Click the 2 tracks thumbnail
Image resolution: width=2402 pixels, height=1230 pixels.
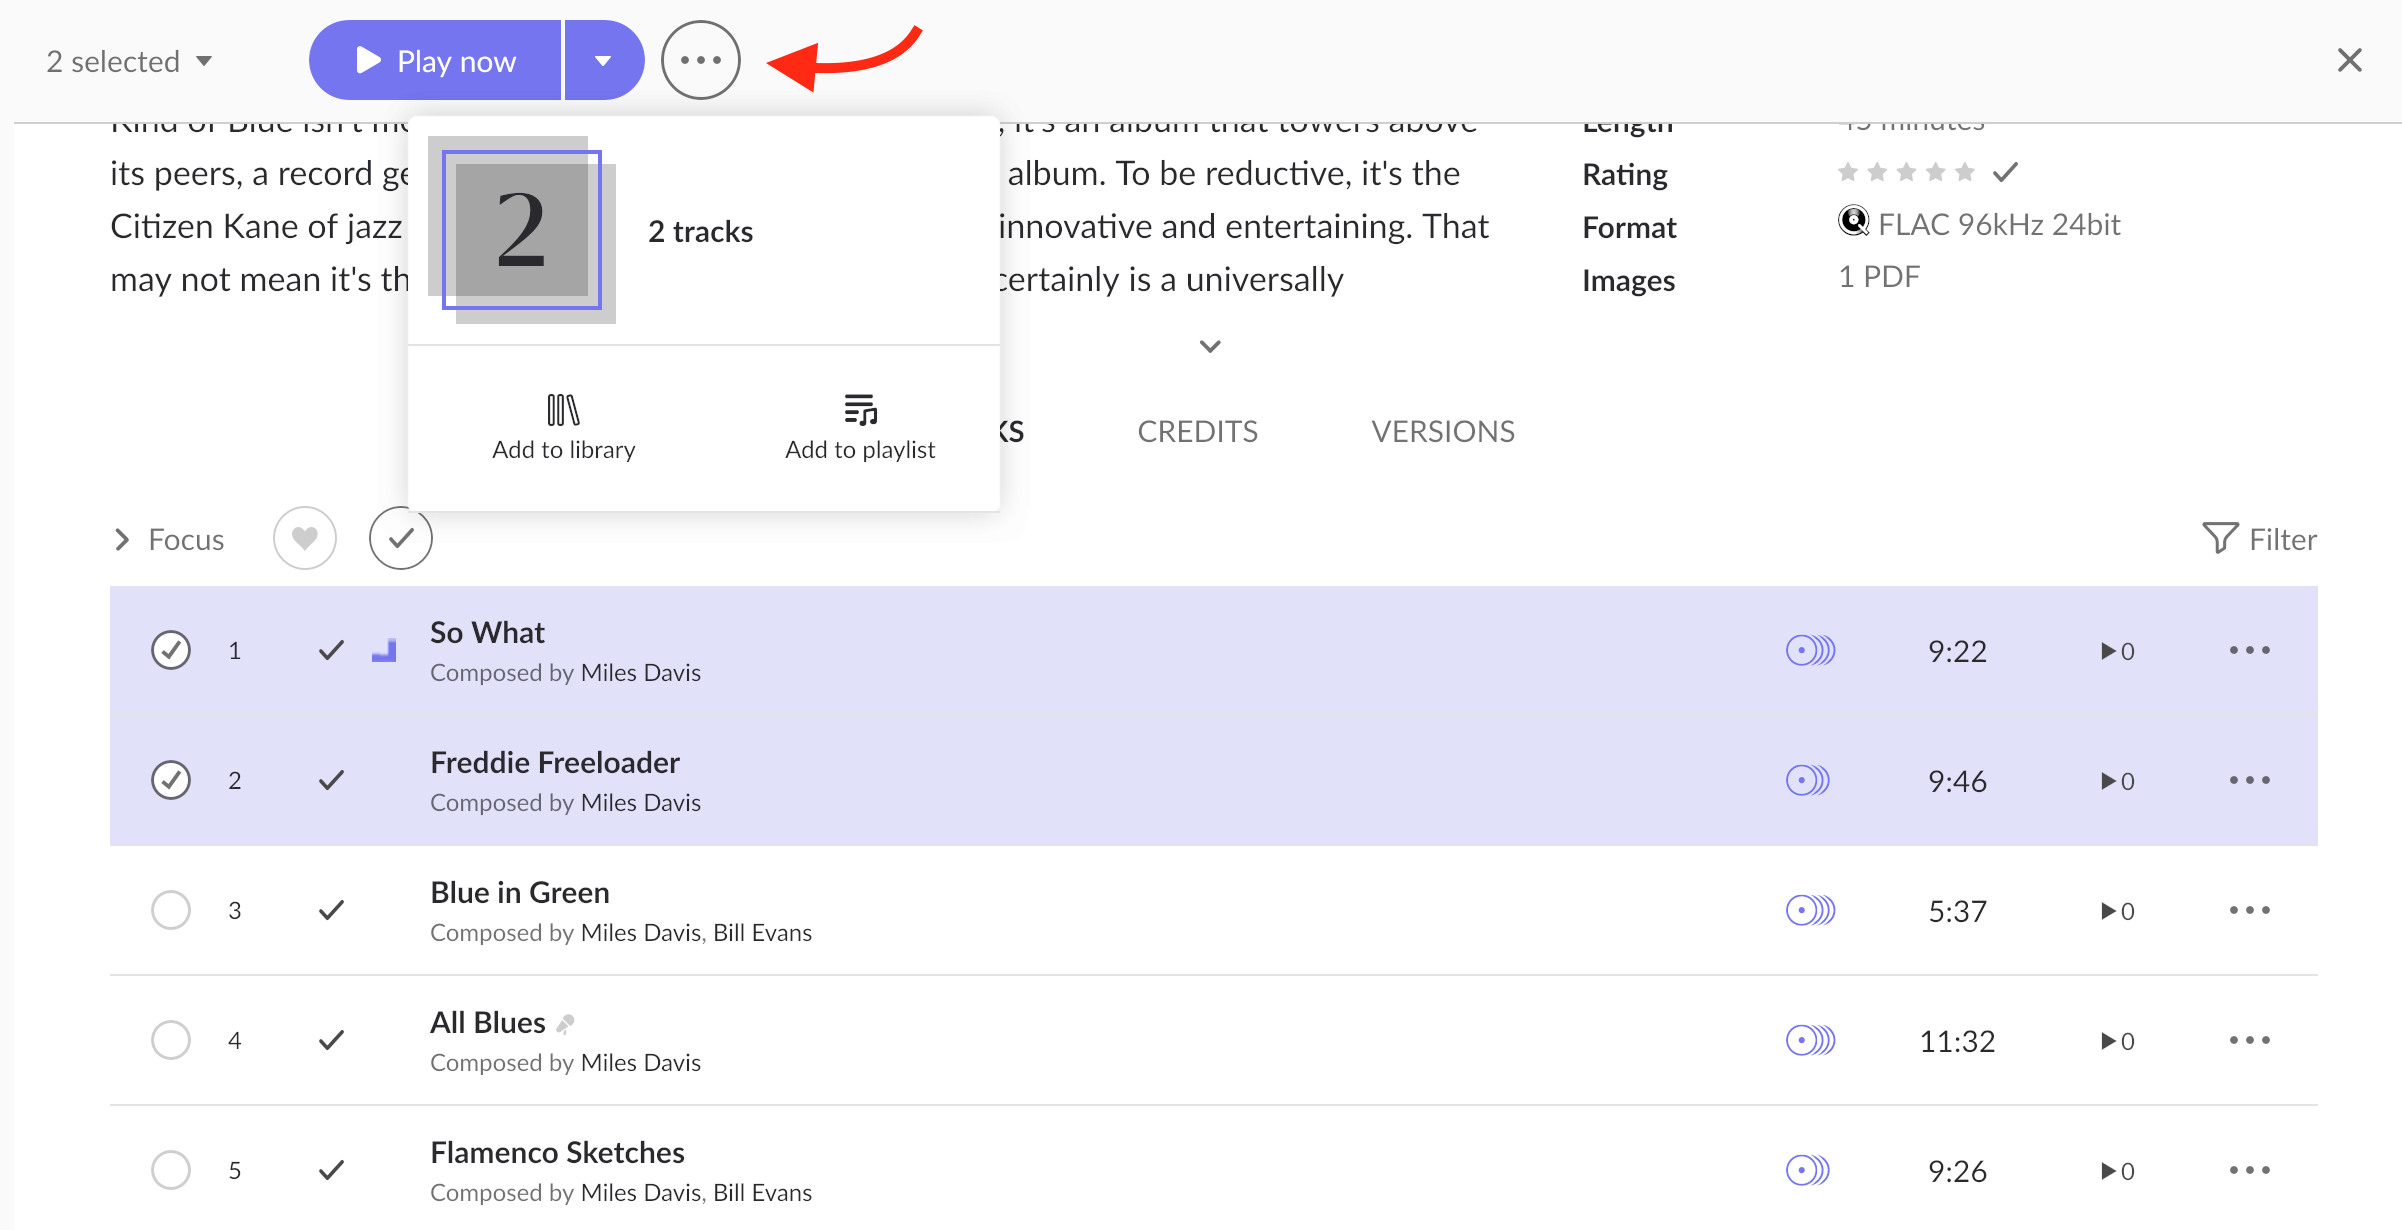pos(521,230)
